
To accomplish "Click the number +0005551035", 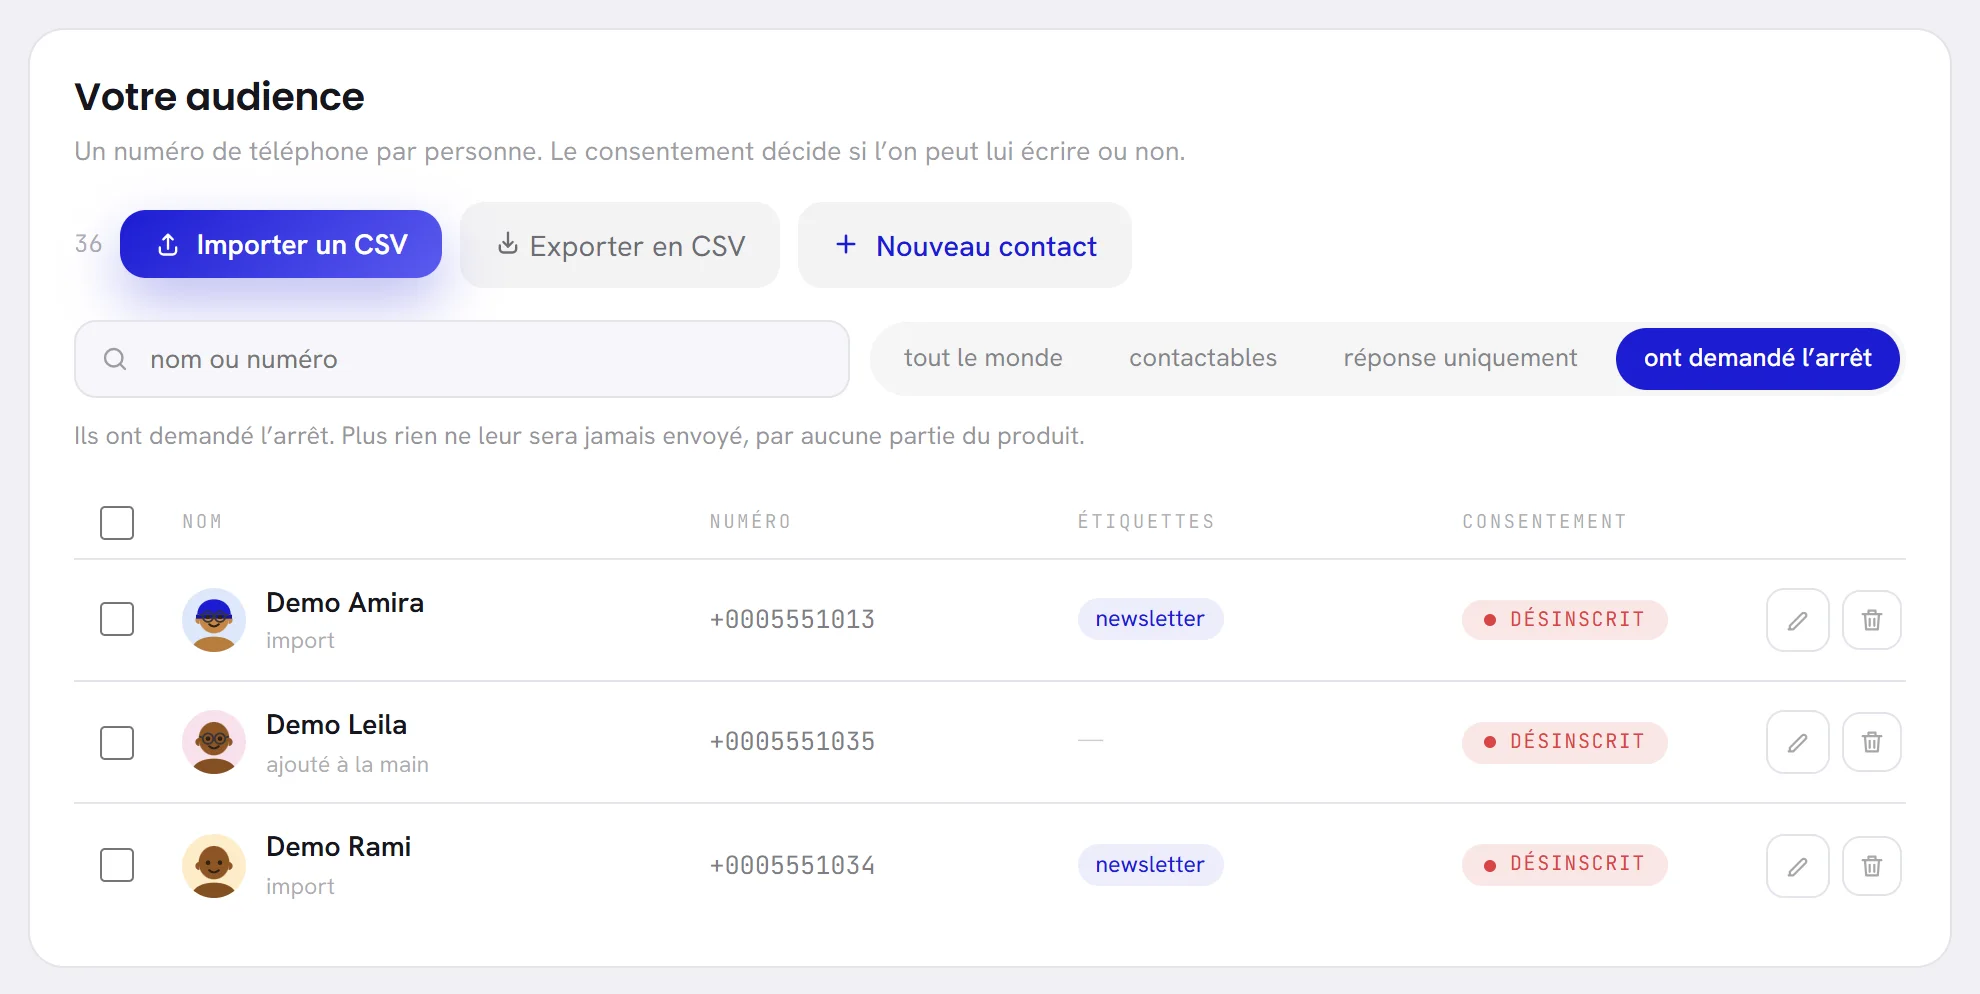I will 792,742.
